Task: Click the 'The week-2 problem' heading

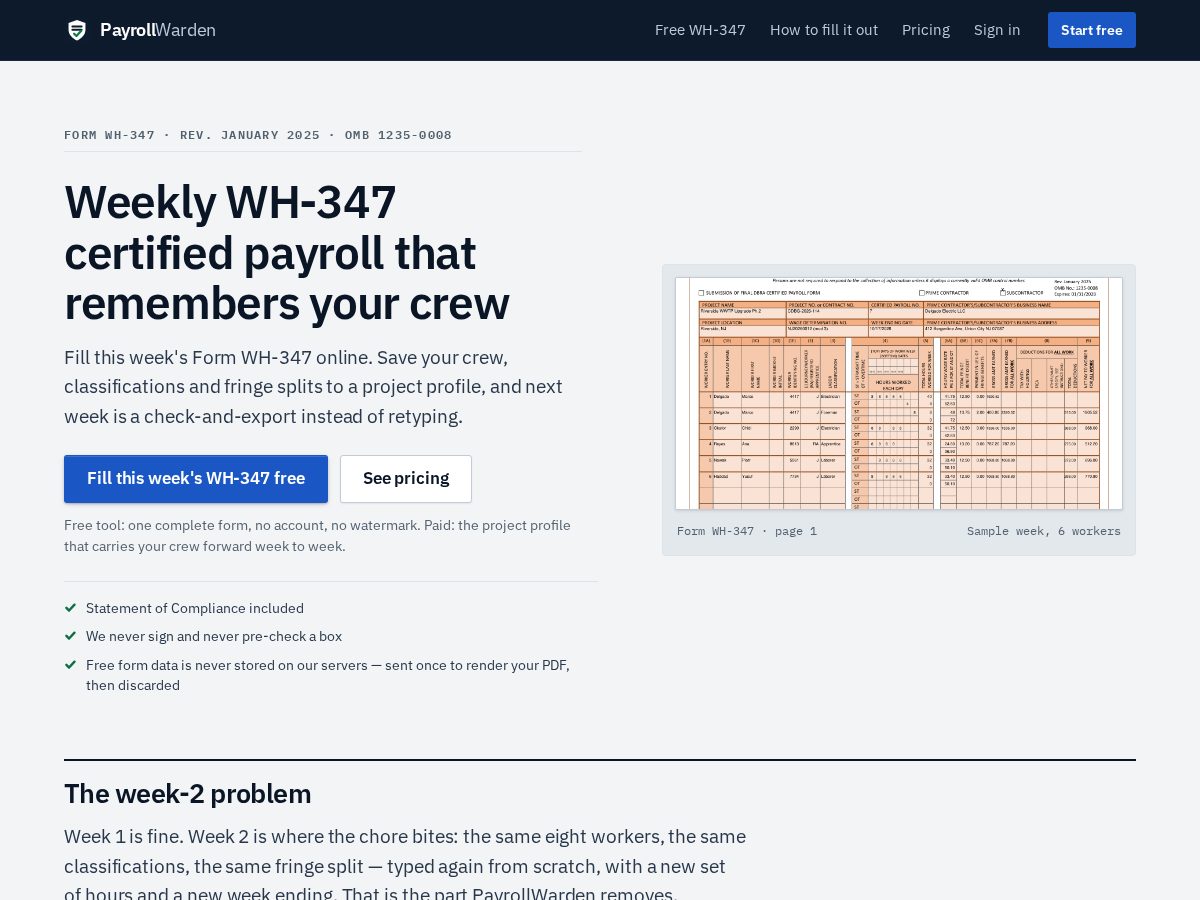Action: [x=188, y=794]
